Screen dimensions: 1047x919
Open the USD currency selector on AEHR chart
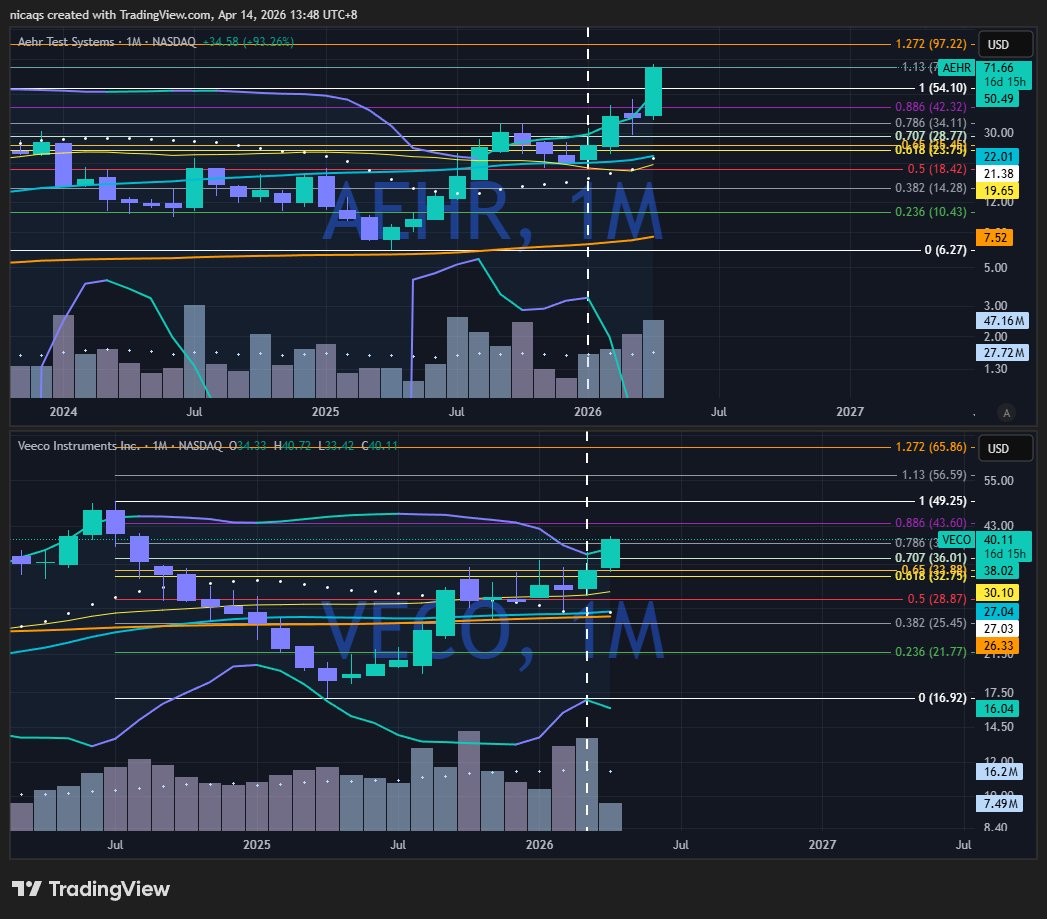[1005, 45]
